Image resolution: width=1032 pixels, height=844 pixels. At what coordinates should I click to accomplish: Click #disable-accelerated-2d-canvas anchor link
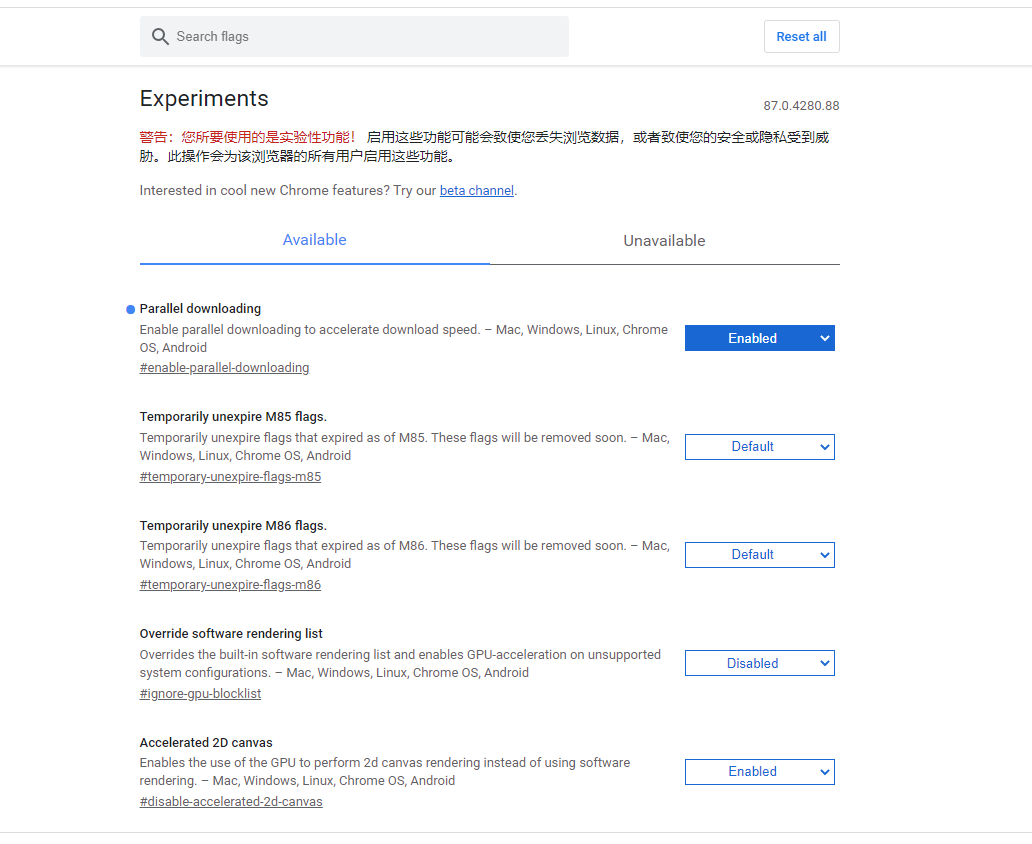(x=231, y=802)
